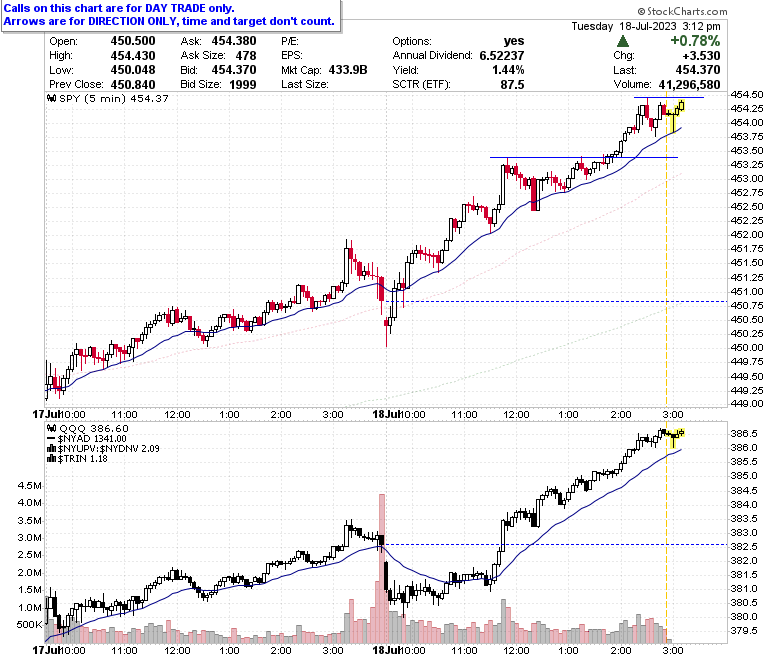
Task: Click the yellow highlighted latest SPY candle
Action: tap(681, 105)
